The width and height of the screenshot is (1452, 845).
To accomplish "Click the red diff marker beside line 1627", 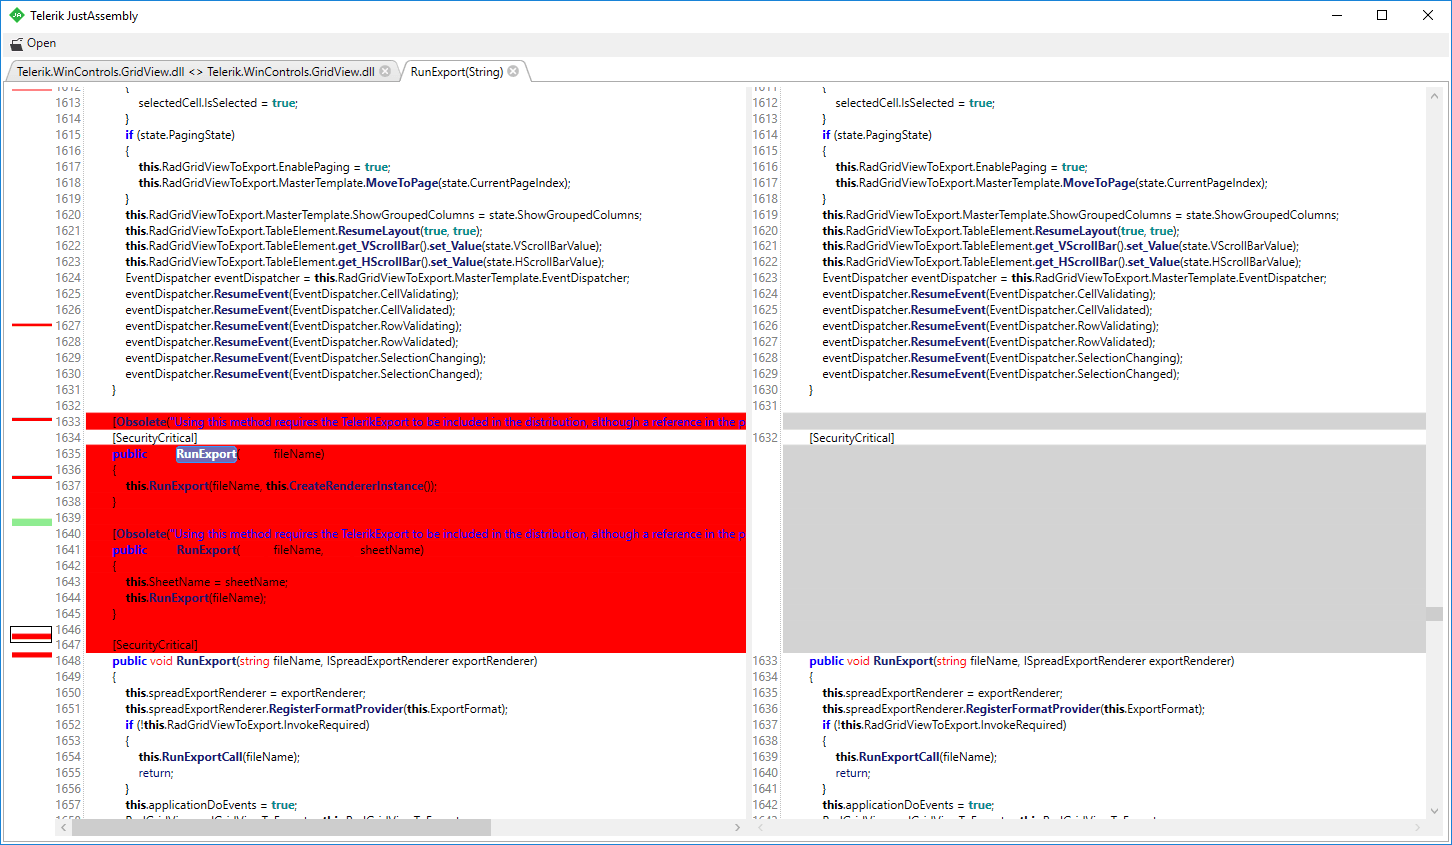I will (32, 325).
